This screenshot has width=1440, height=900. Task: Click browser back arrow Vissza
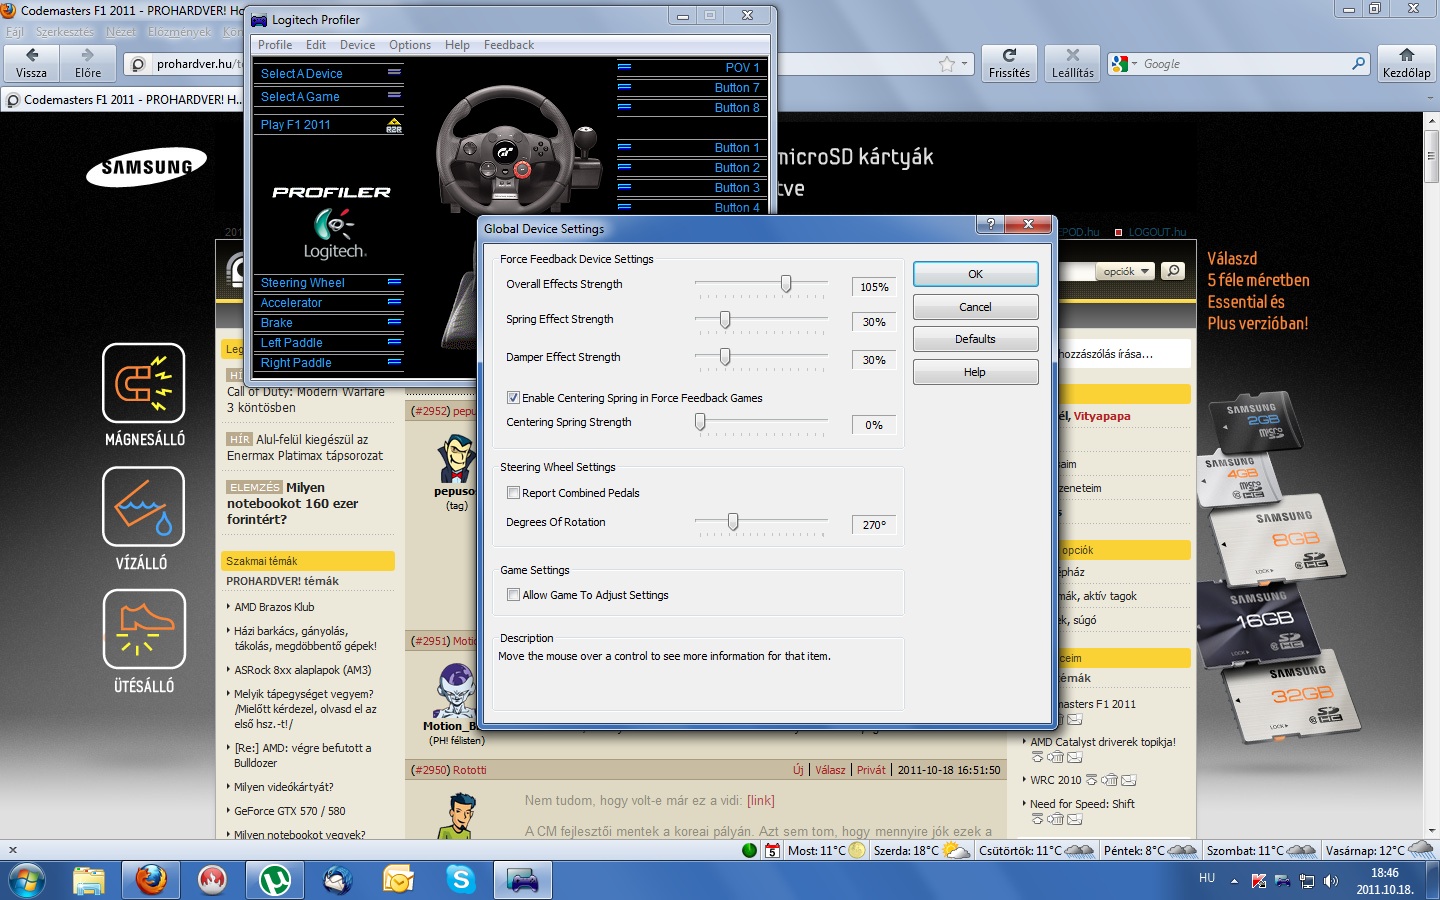pyautogui.click(x=31, y=63)
